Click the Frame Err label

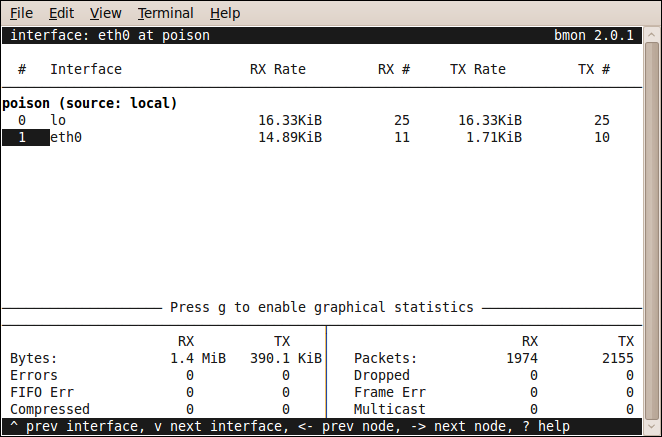(390, 392)
